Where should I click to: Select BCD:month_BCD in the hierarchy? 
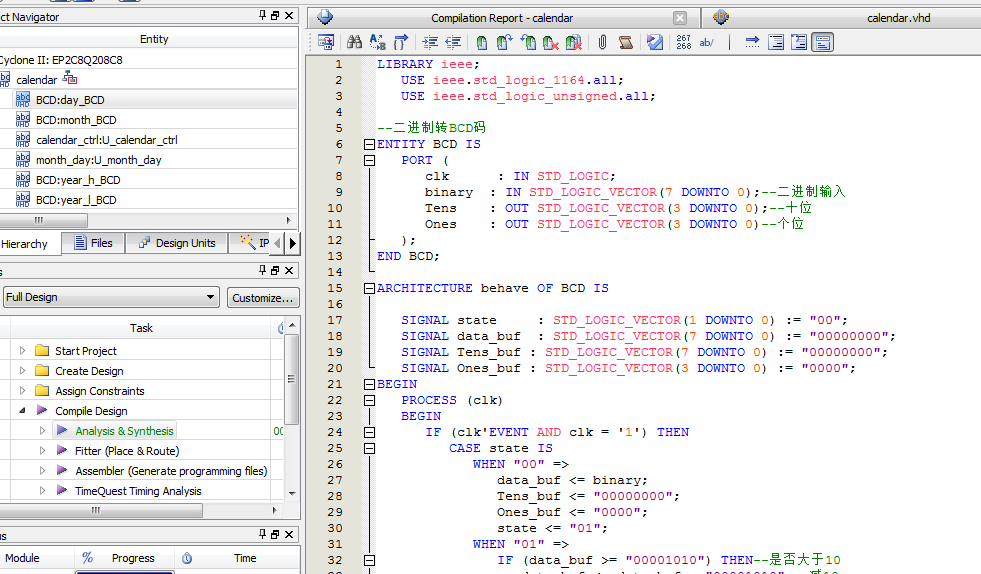tap(76, 120)
